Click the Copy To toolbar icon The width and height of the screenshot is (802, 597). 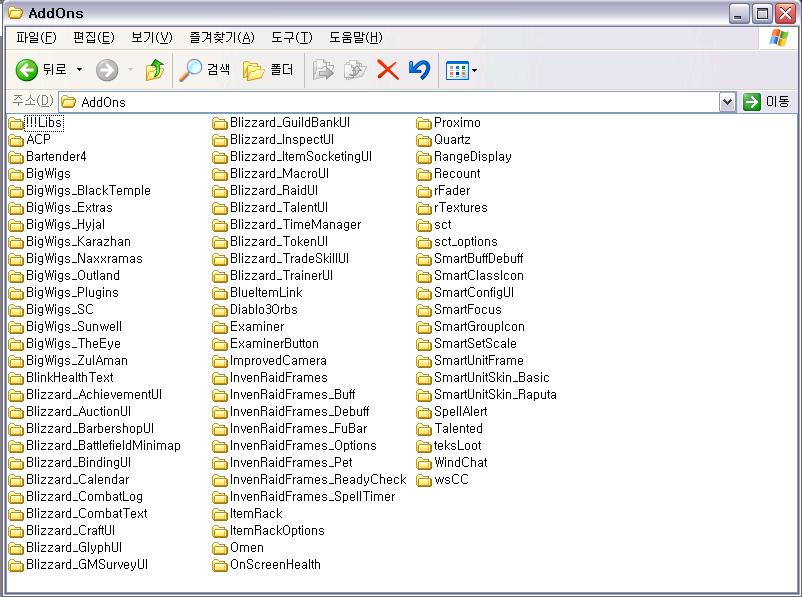(355, 70)
